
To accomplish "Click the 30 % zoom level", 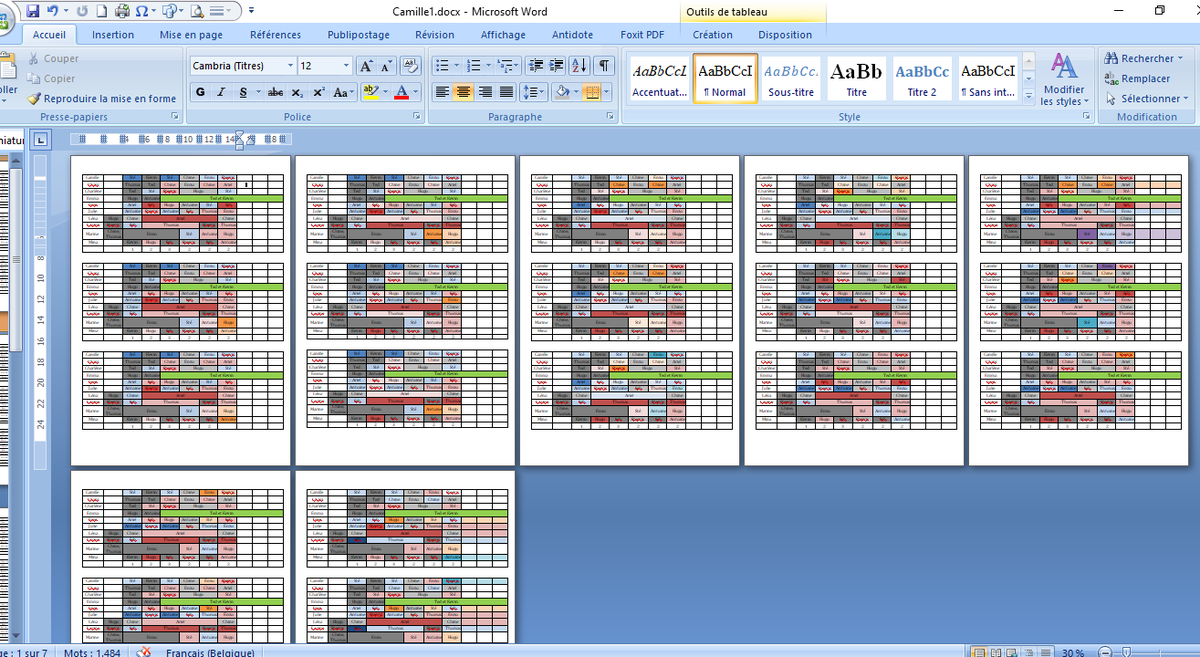I will click(1074, 652).
